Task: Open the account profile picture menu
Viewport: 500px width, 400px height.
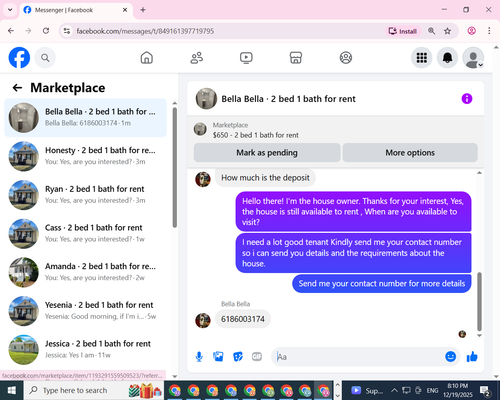Action: [473, 58]
